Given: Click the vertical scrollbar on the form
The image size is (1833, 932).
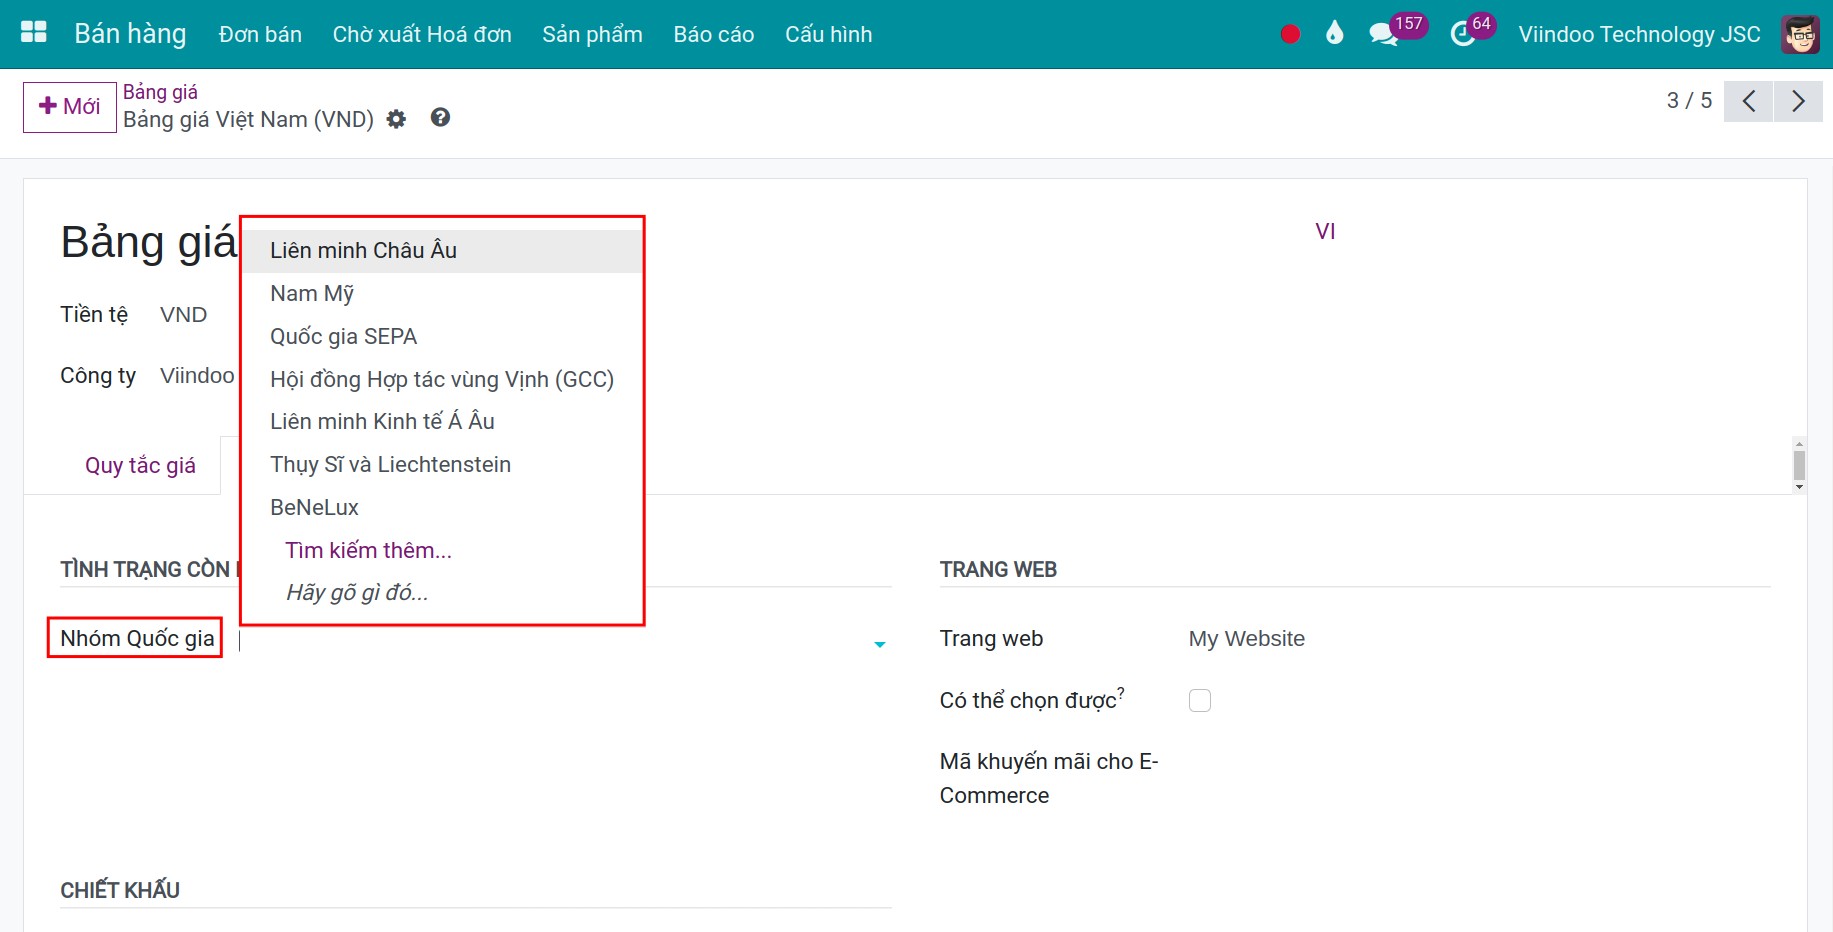Looking at the screenshot, I should point(1799,465).
